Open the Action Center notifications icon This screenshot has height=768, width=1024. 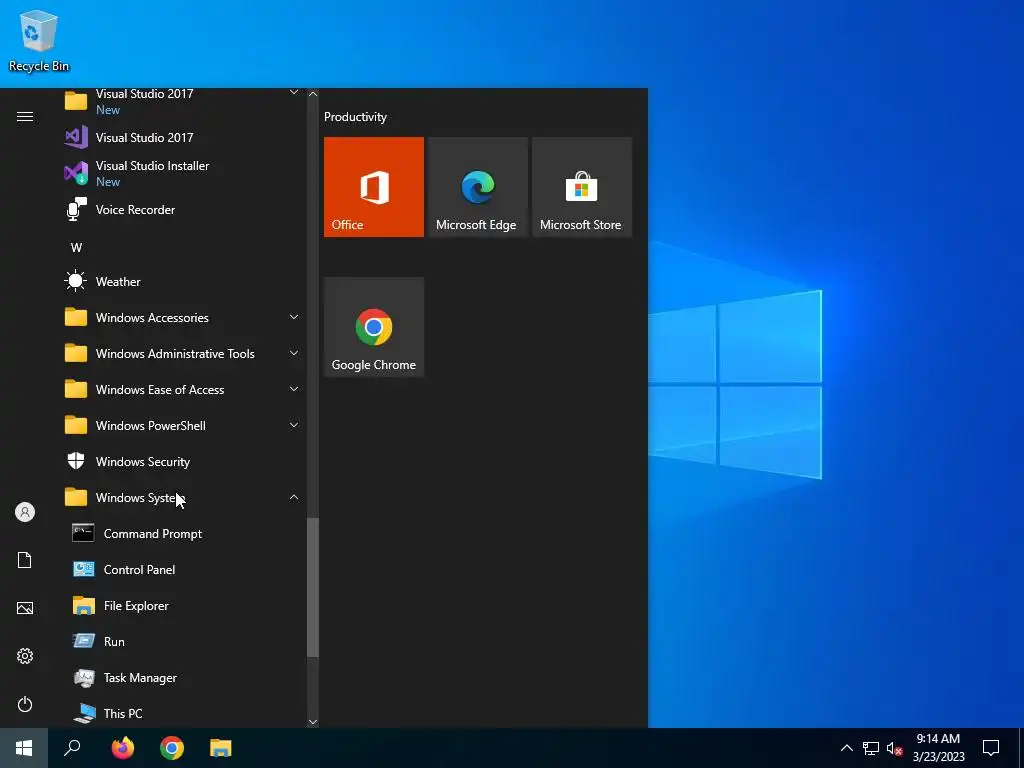click(x=991, y=748)
